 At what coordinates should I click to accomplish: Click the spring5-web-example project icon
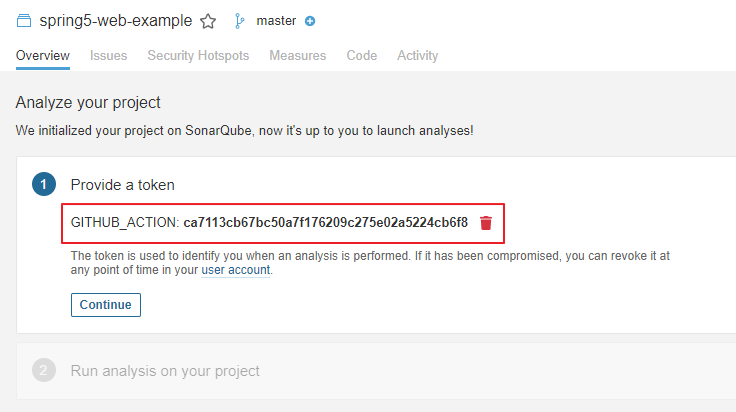(x=24, y=20)
